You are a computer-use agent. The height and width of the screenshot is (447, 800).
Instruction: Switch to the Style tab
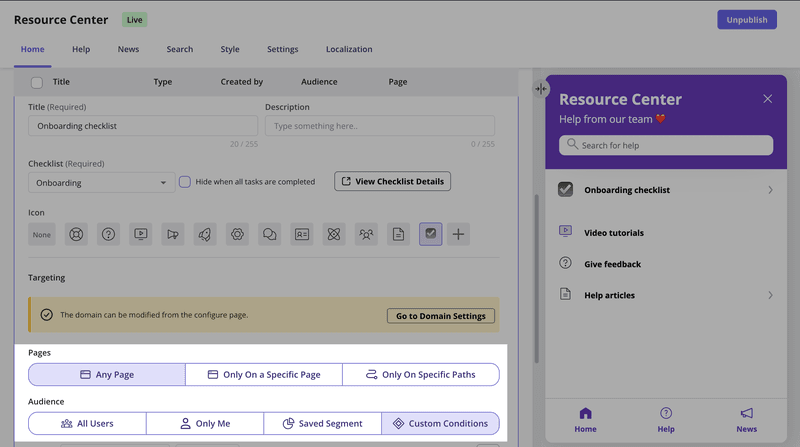[x=230, y=49]
